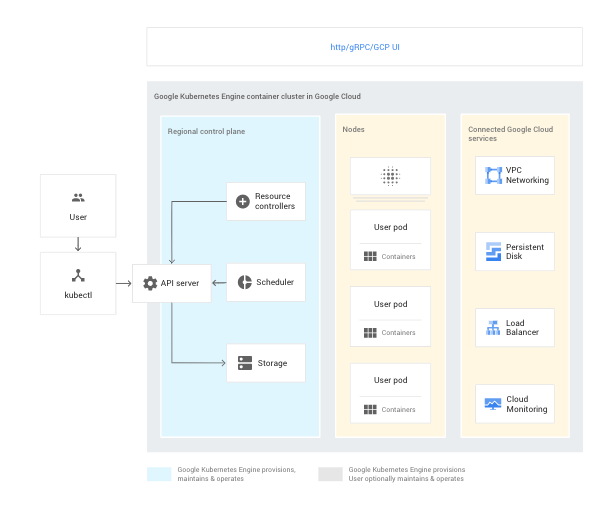Select the 'kubectl' label text
Image resolution: width=614 pixels, height=509 pixels.
(x=78, y=295)
